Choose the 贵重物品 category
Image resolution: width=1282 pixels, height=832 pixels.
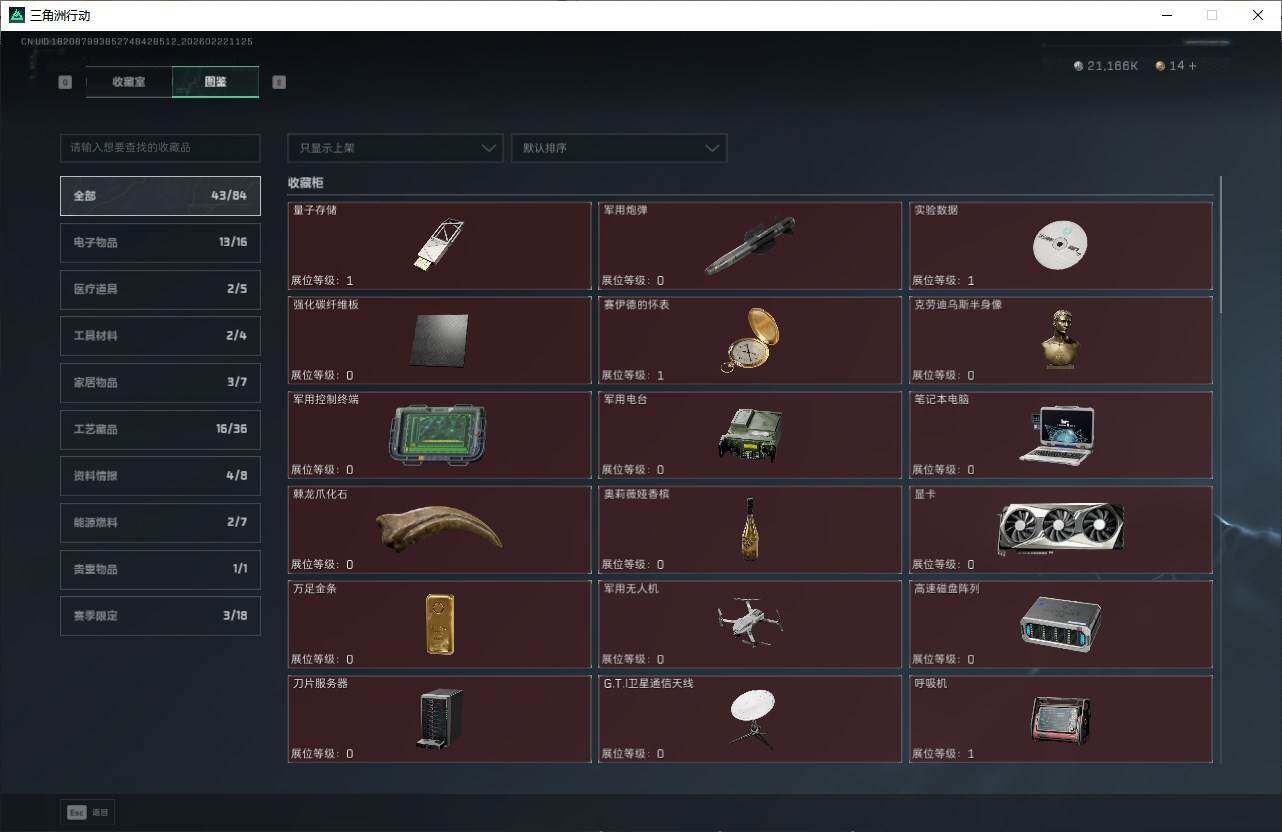[160, 569]
